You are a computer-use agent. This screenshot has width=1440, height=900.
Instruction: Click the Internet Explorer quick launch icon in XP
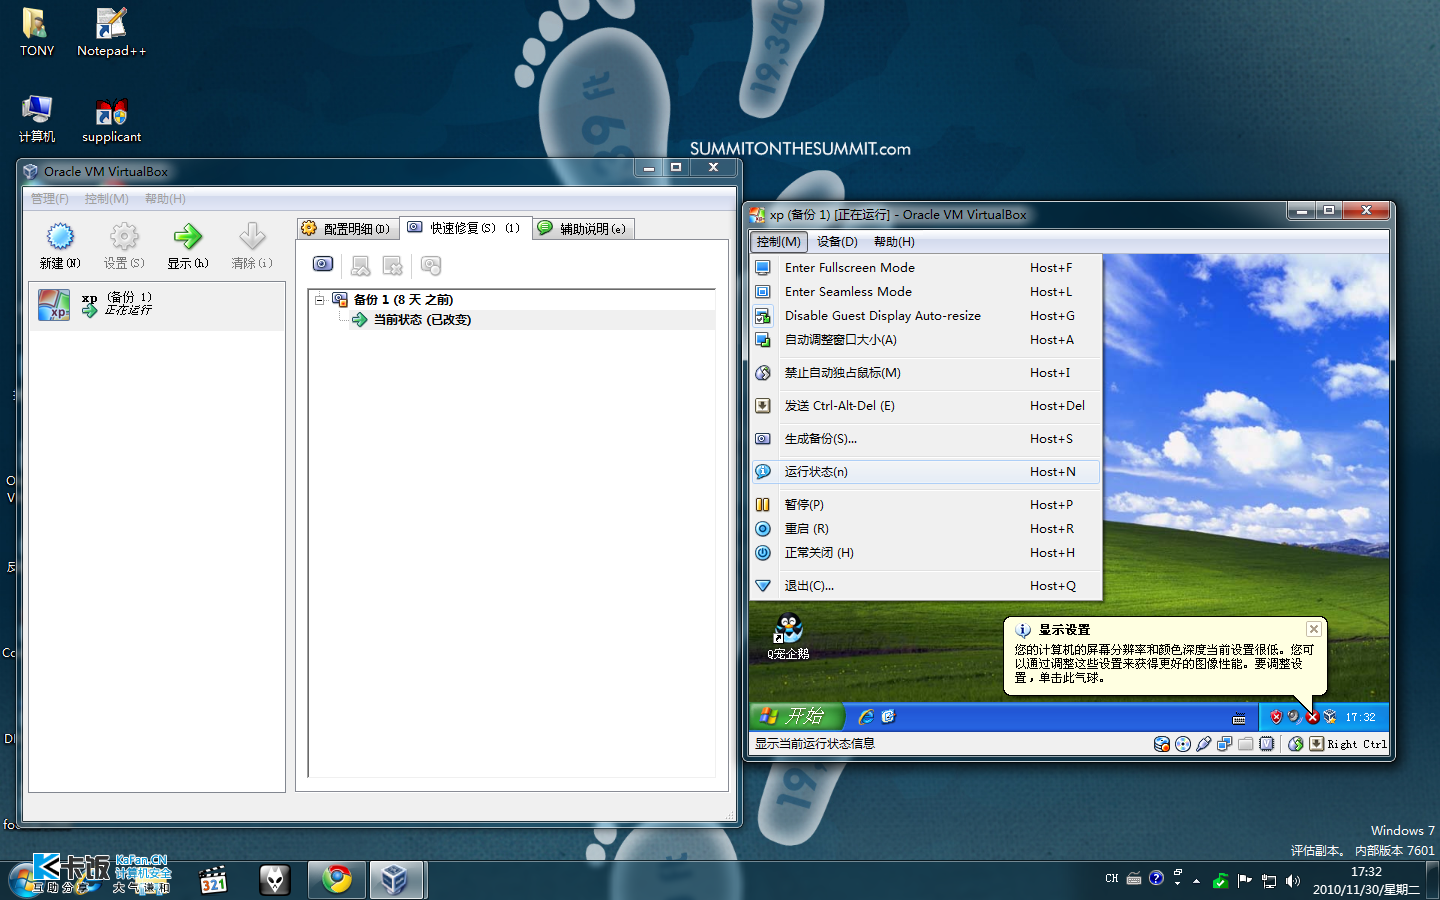[x=866, y=717]
